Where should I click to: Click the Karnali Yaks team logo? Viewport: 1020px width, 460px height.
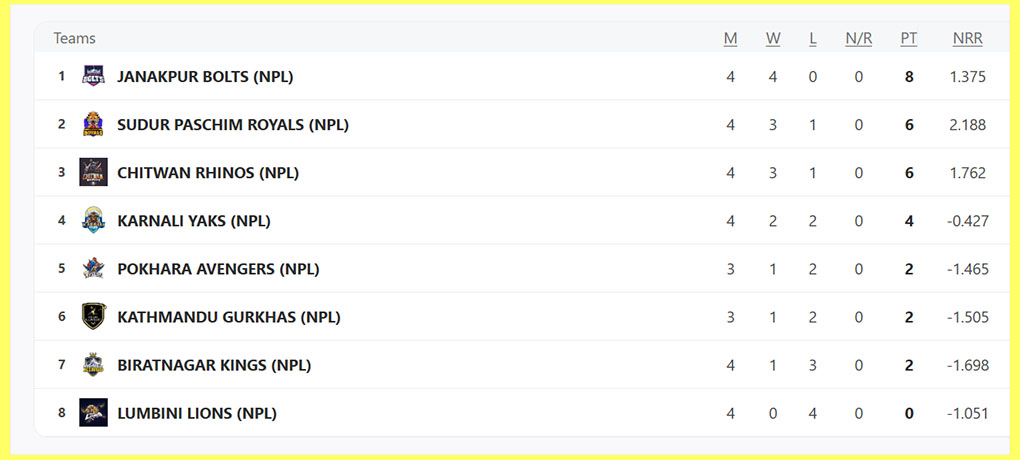(x=93, y=220)
